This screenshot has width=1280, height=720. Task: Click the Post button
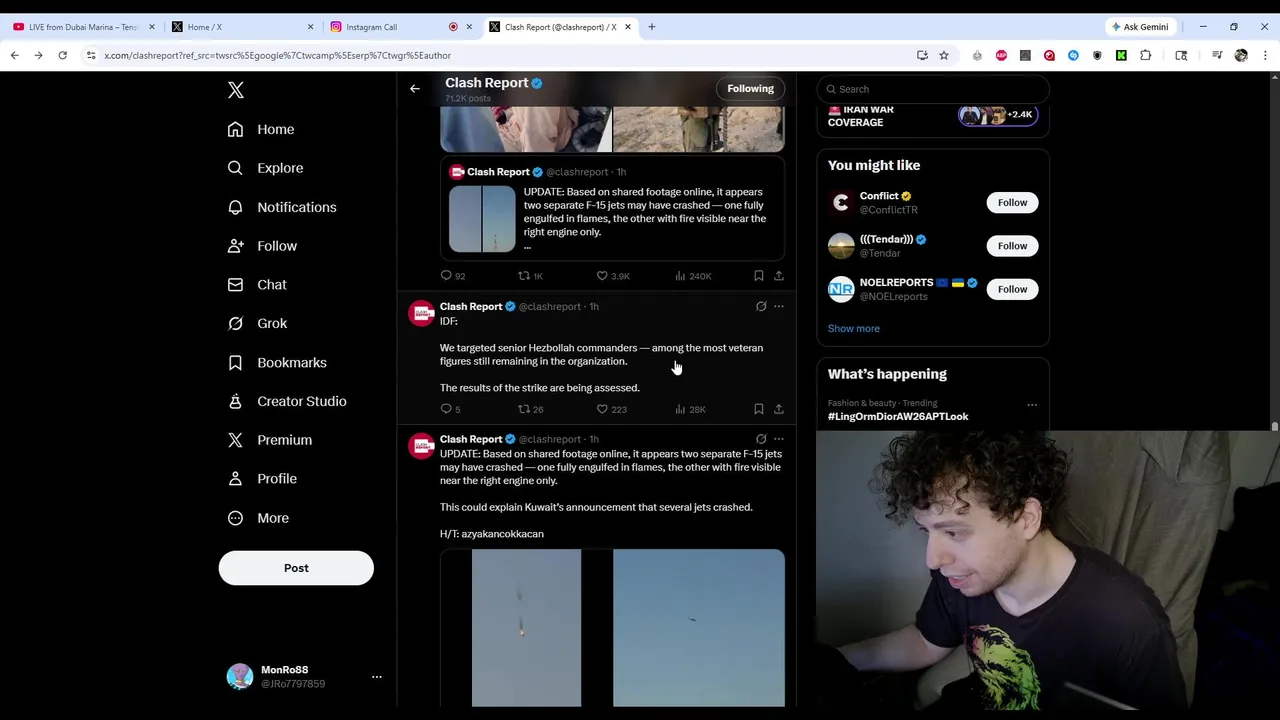[x=296, y=568]
